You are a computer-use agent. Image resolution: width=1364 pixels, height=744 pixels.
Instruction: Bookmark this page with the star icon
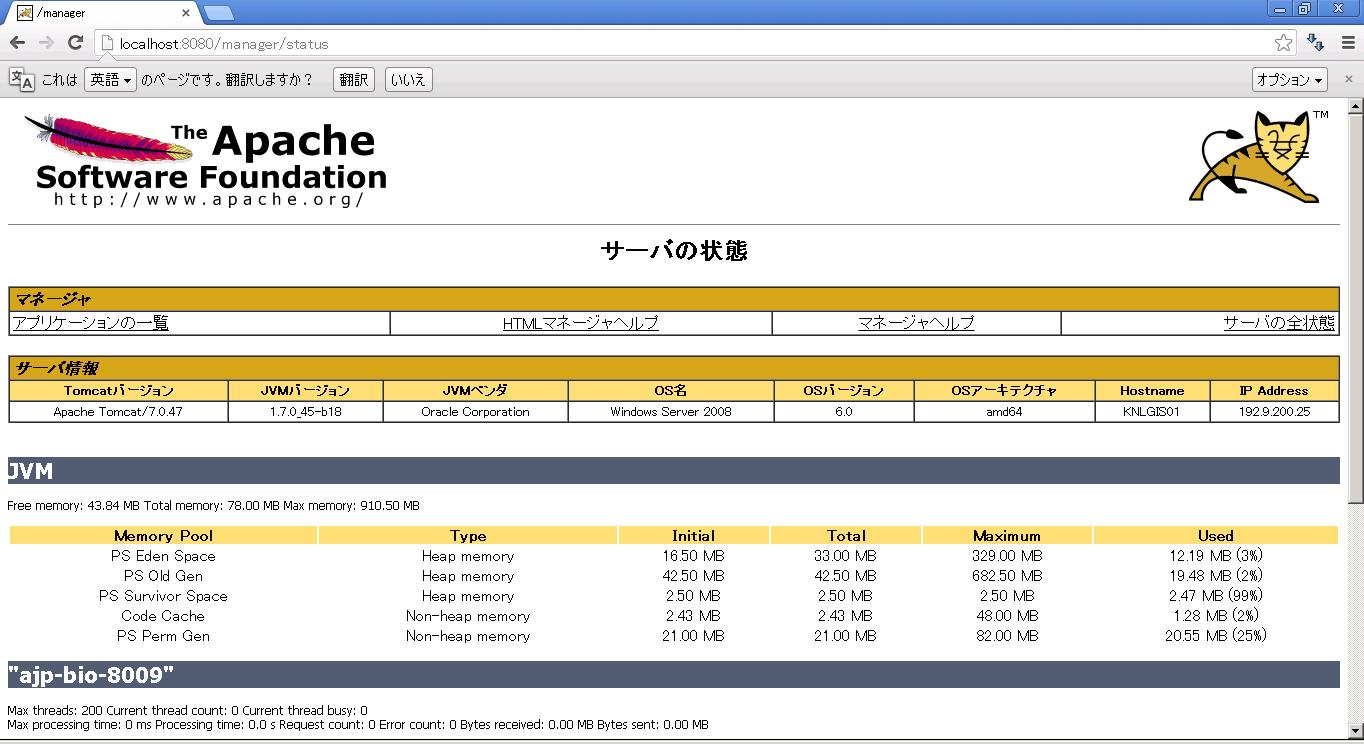click(x=1283, y=43)
